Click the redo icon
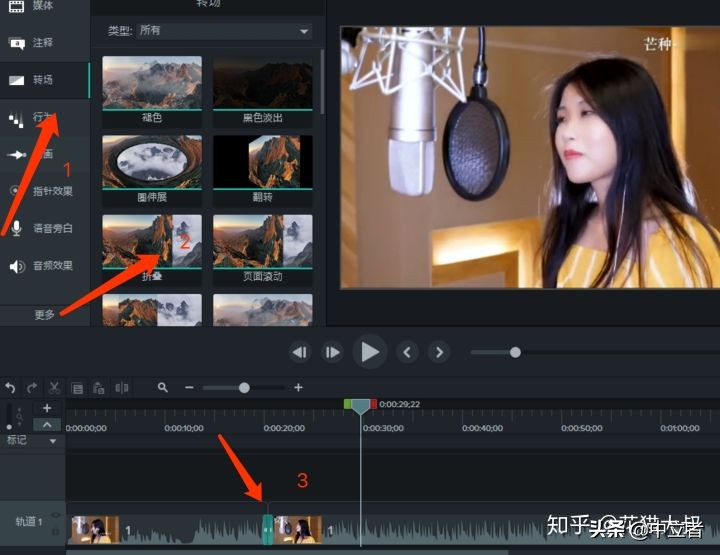The height and width of the screenshot is (555, 720). pos(32,388)
